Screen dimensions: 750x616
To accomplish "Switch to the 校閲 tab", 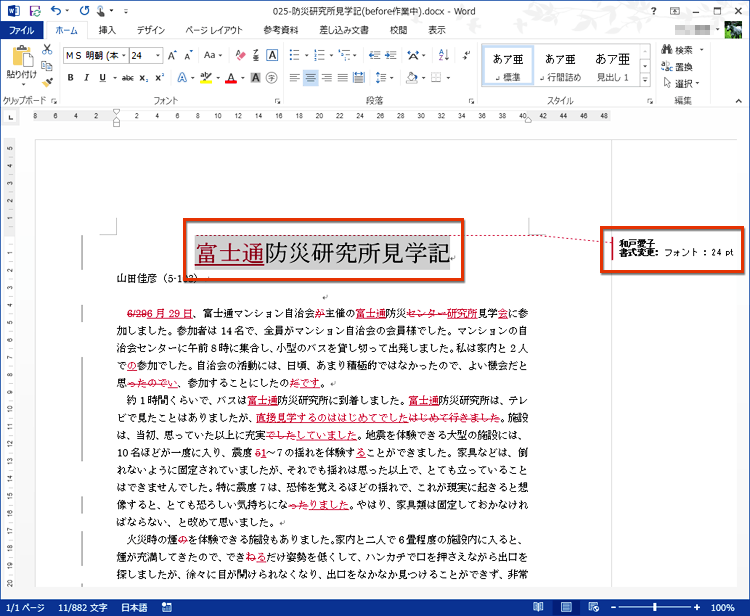I will tap(398, 30).
